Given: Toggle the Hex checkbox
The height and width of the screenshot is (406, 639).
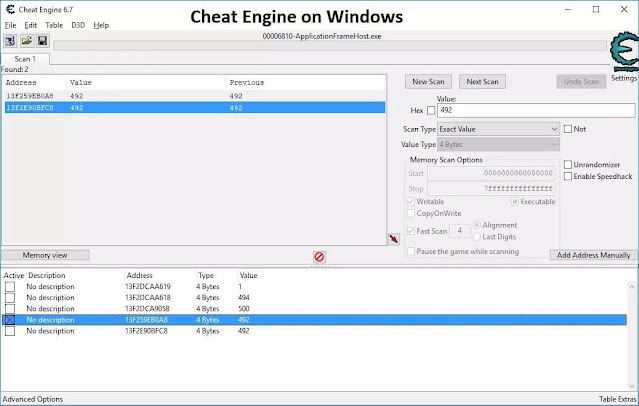Looking at the screenshot, I should click(431, 110).
